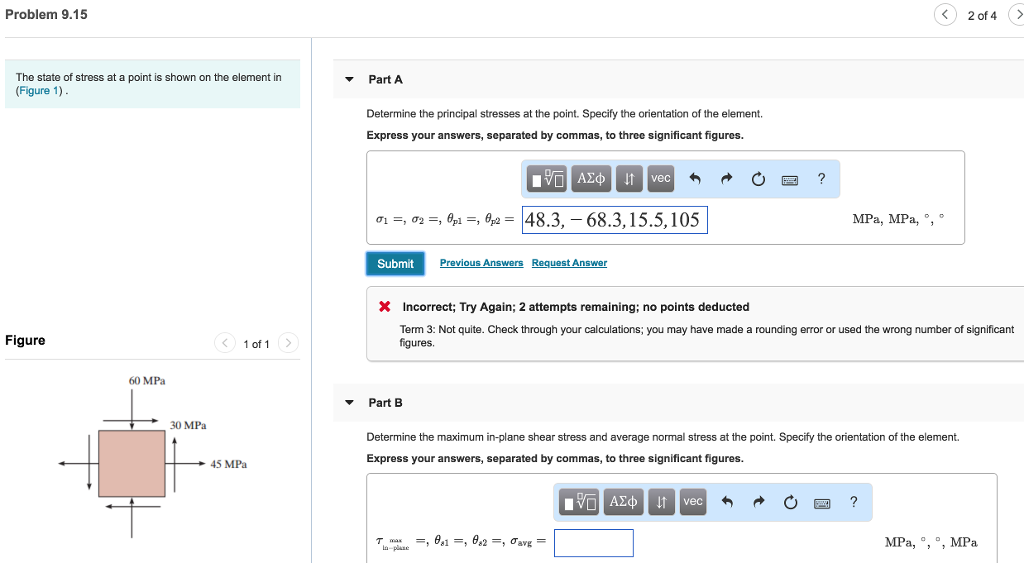Open templates tool in Part B toolbar

[579, 502]
